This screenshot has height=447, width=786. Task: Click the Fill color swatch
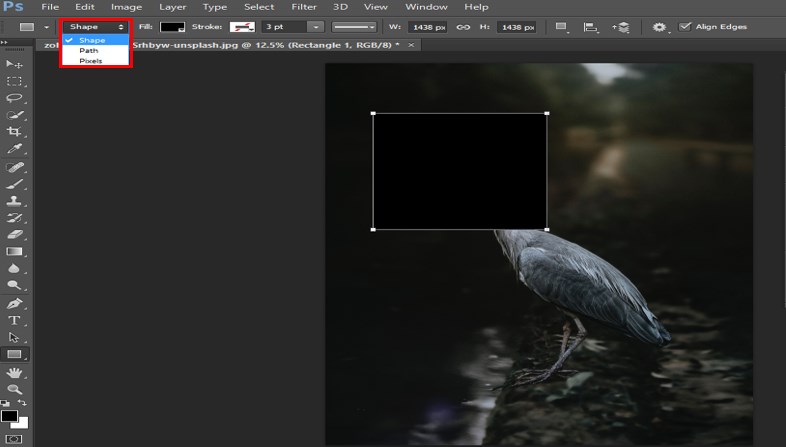point(172,27)
